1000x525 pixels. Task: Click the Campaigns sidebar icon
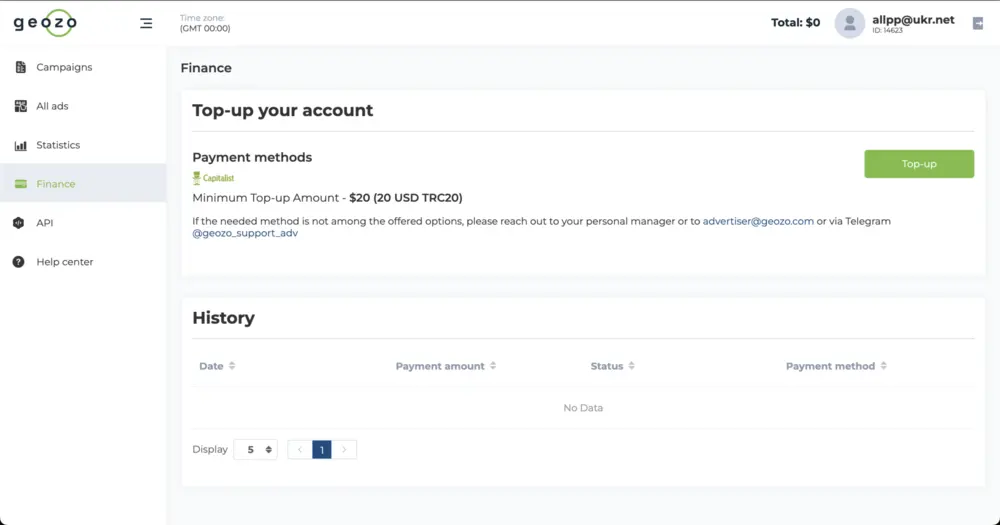[x=20, y=67]
